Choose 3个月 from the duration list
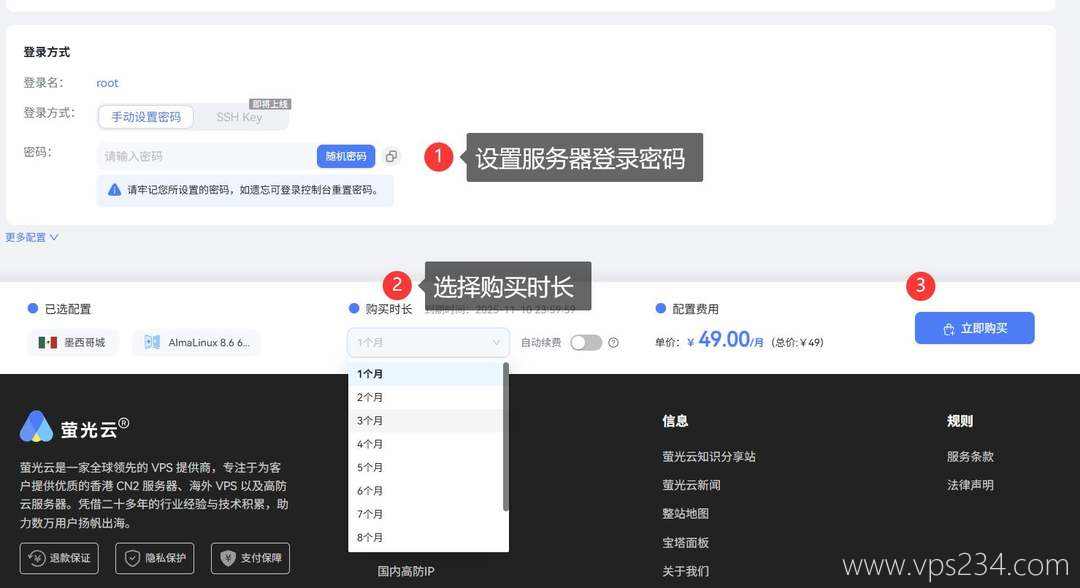The height and width of the screenshot is (588, 1080). pos(370,421)
